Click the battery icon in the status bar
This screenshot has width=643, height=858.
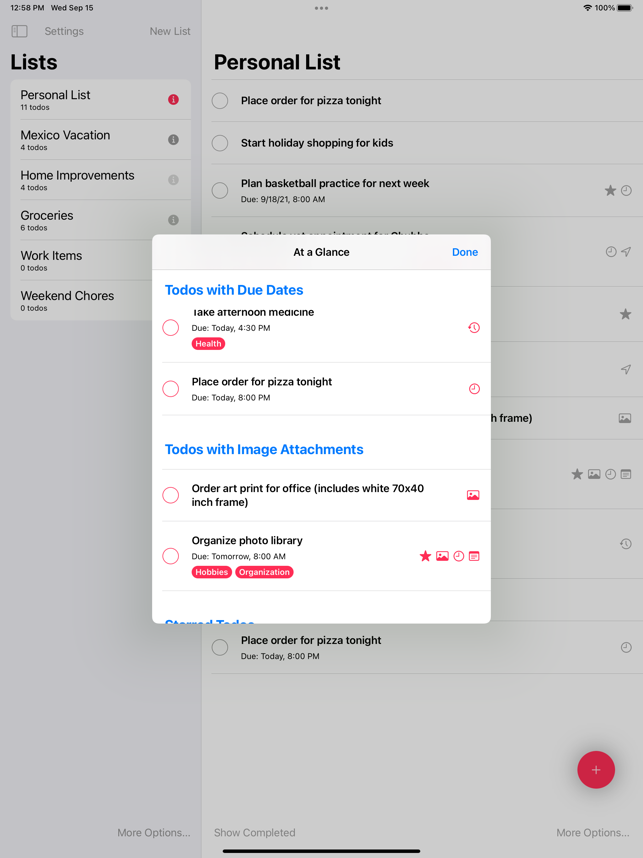(625, 8)
